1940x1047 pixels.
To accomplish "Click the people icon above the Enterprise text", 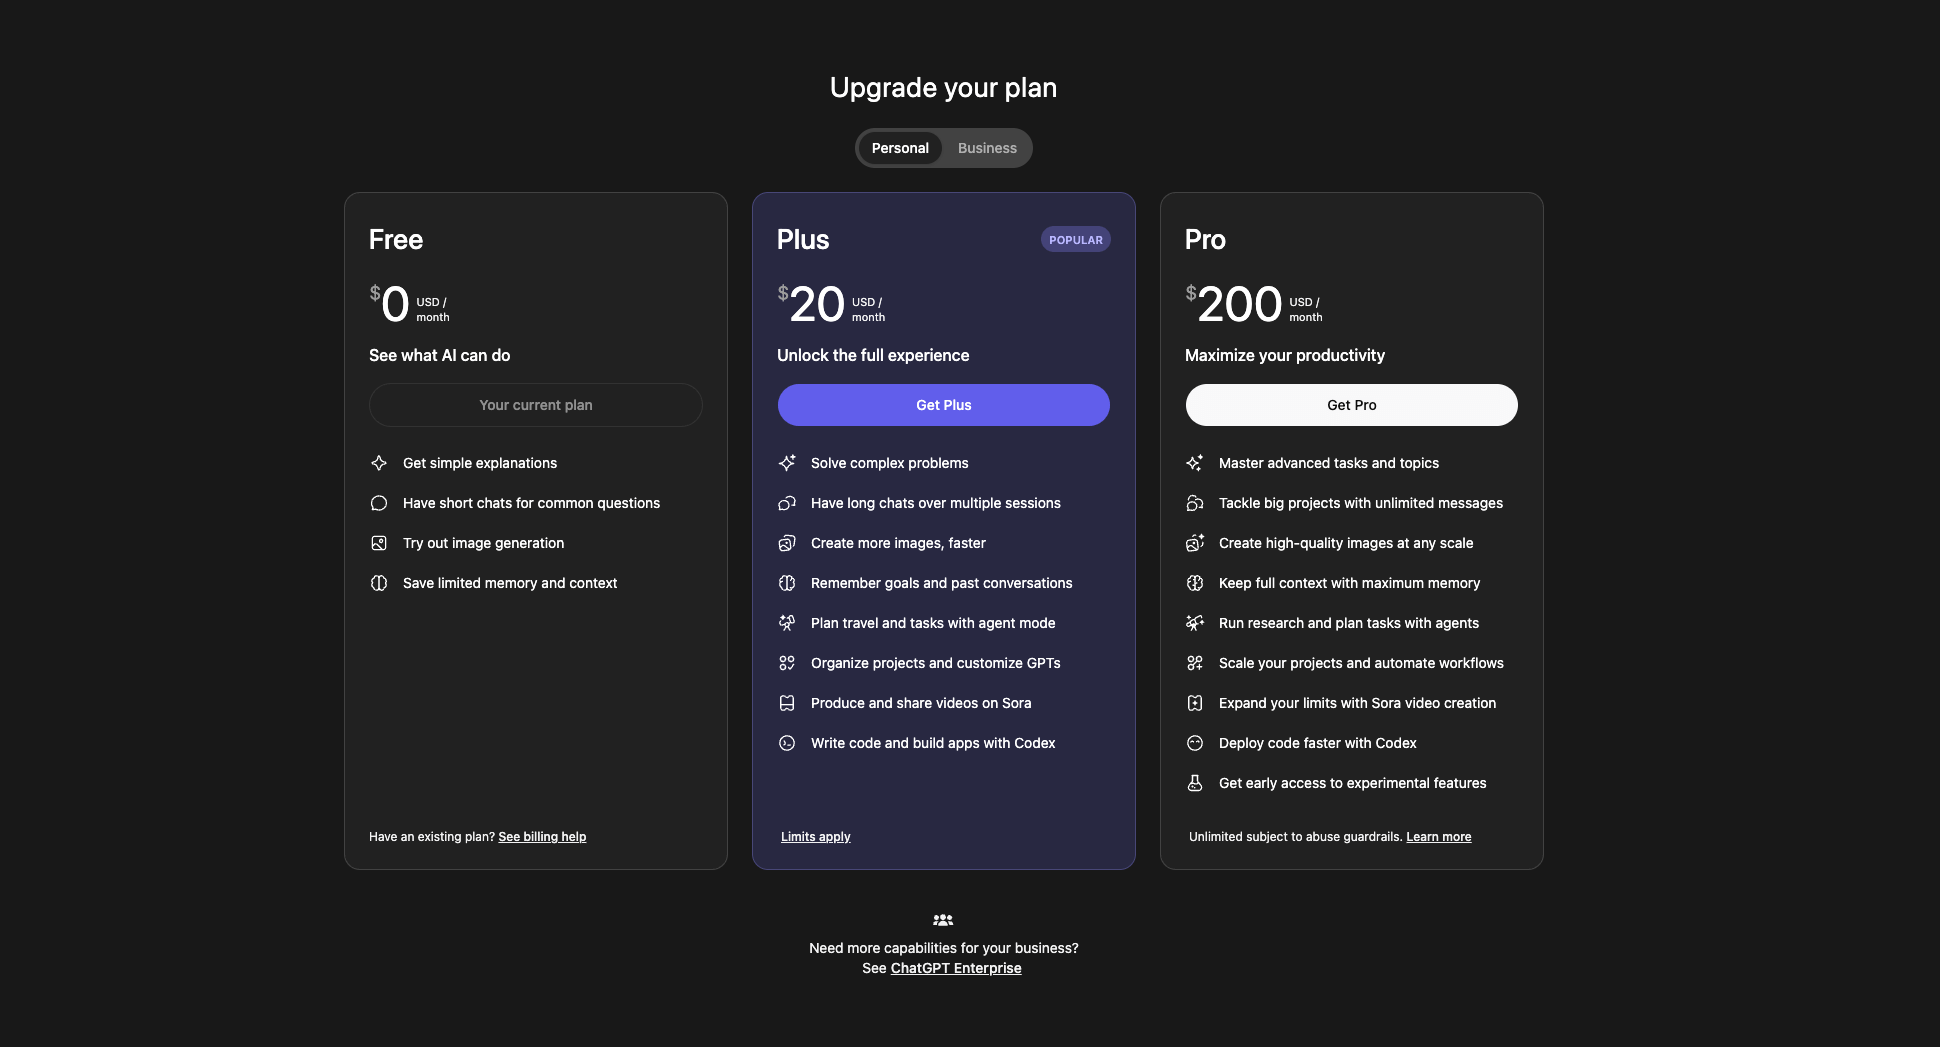I will click(x=943, y=919).
